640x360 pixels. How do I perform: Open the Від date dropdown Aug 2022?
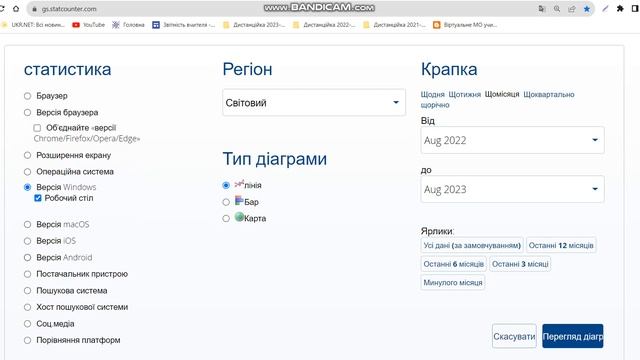pos(512,140)
